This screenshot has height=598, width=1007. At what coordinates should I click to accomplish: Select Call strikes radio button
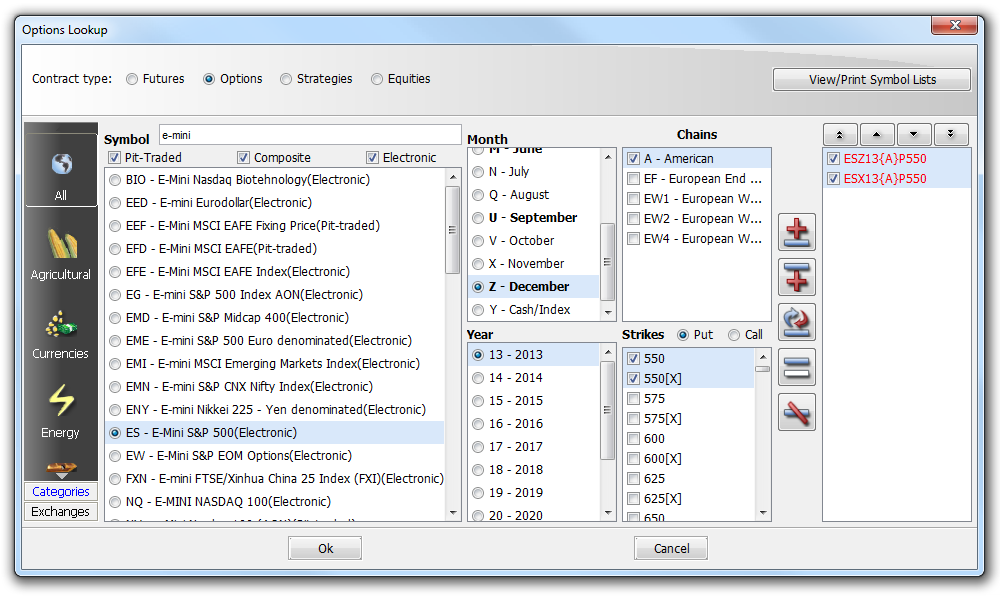[x=734, y=335]
